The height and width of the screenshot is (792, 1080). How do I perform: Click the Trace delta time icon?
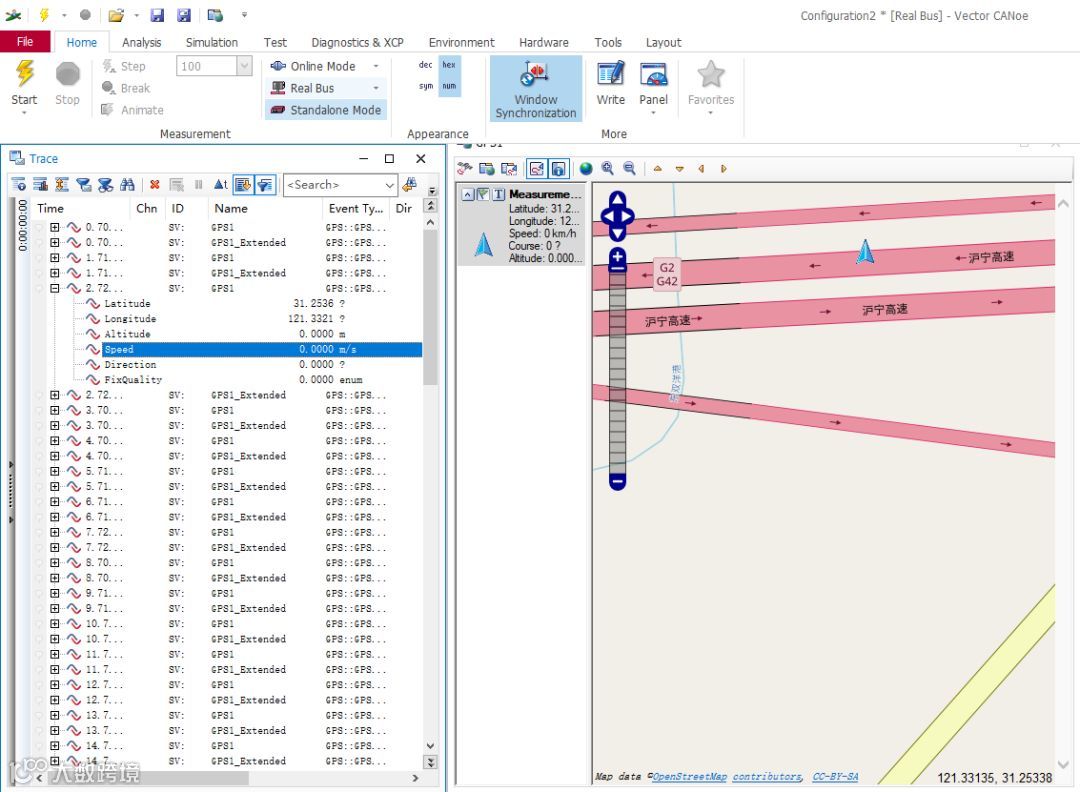[220, 185]
